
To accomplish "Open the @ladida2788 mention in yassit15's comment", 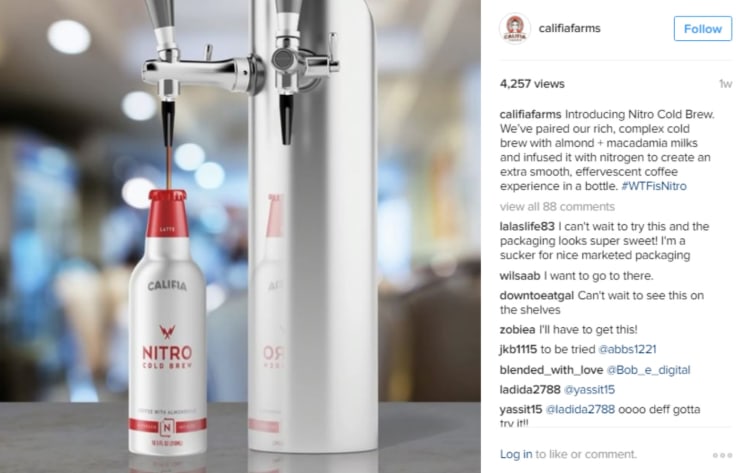I will (x=580, y=409).
